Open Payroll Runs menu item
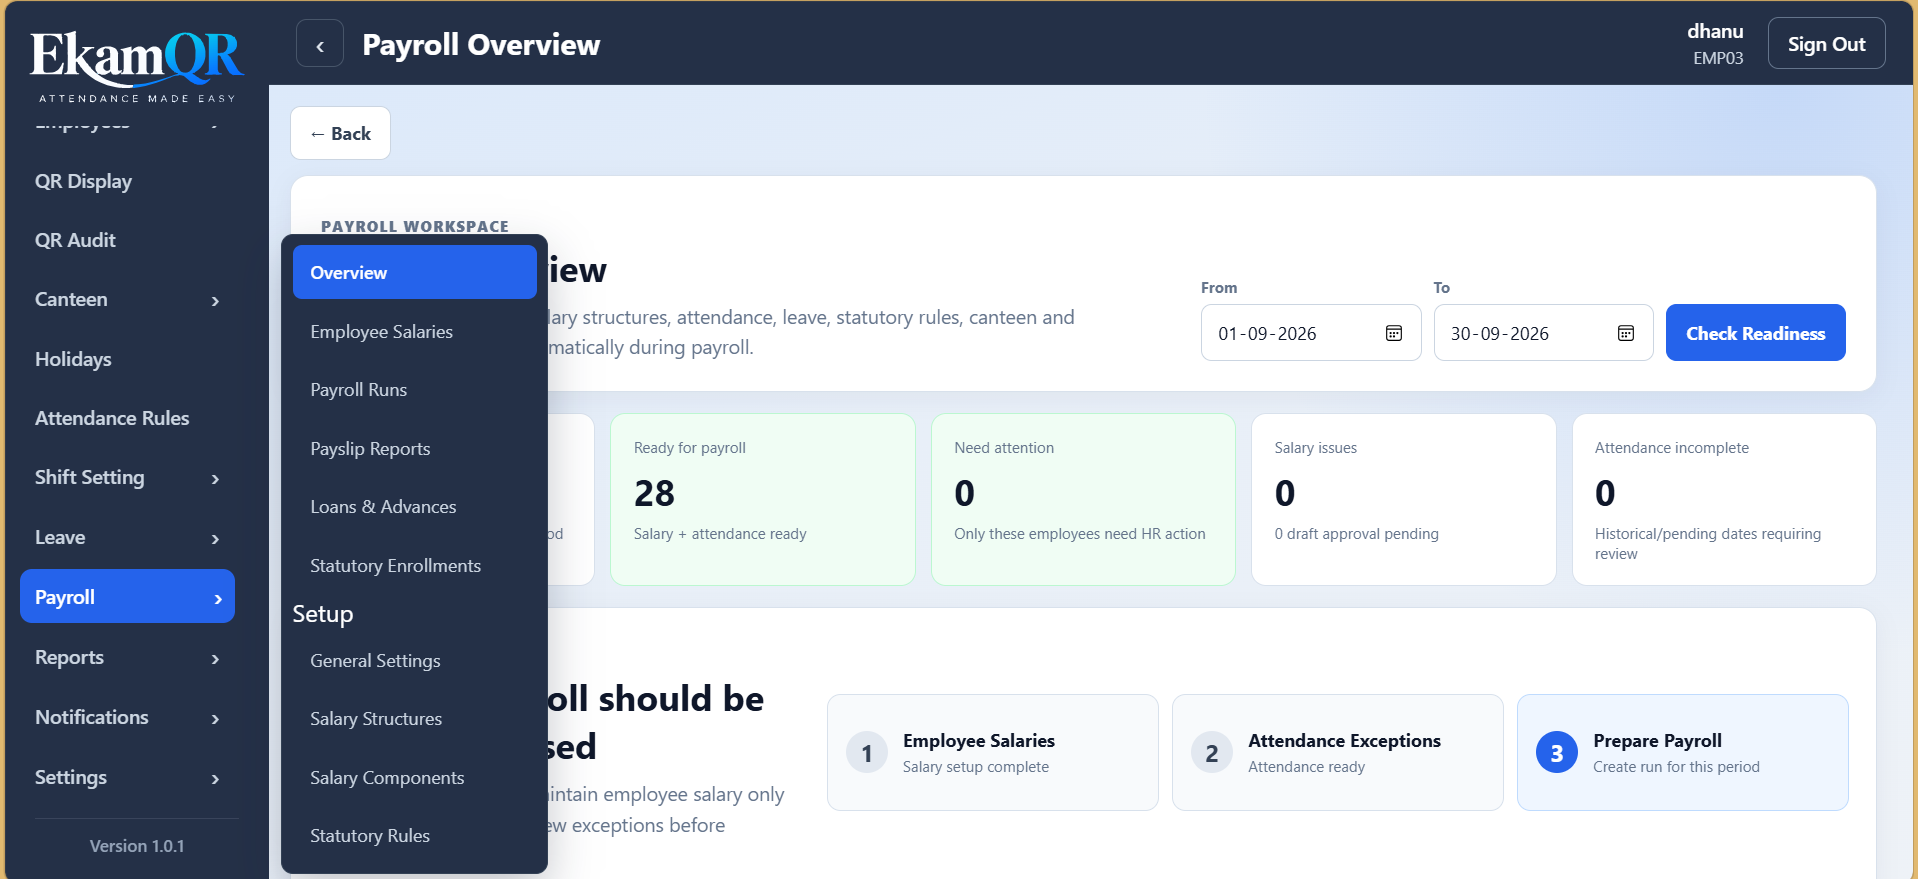 click(415, 389)
